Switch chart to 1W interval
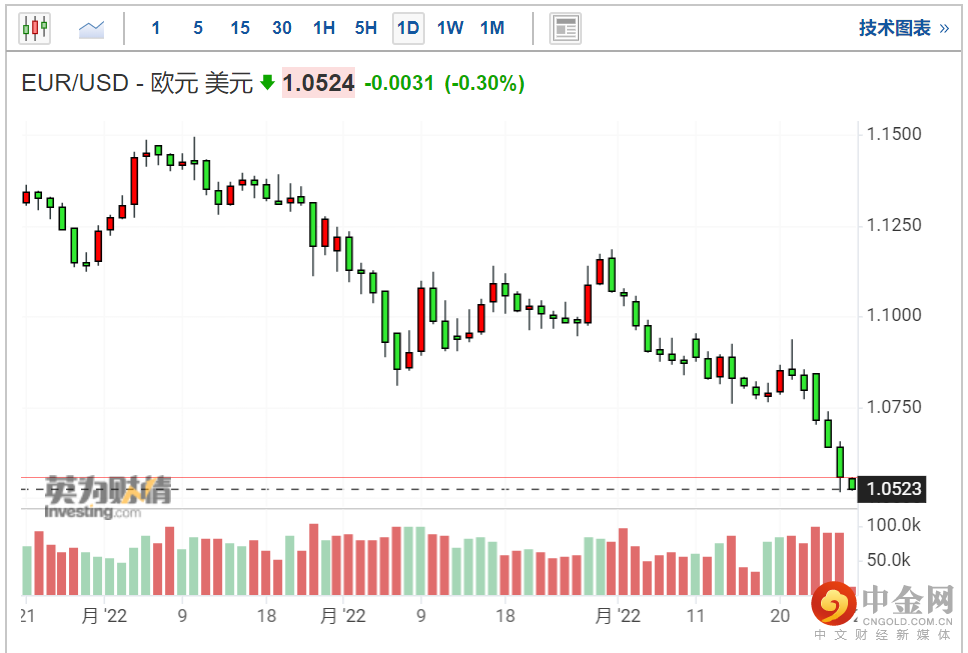 pyautogui.click(x=450, y=28)
